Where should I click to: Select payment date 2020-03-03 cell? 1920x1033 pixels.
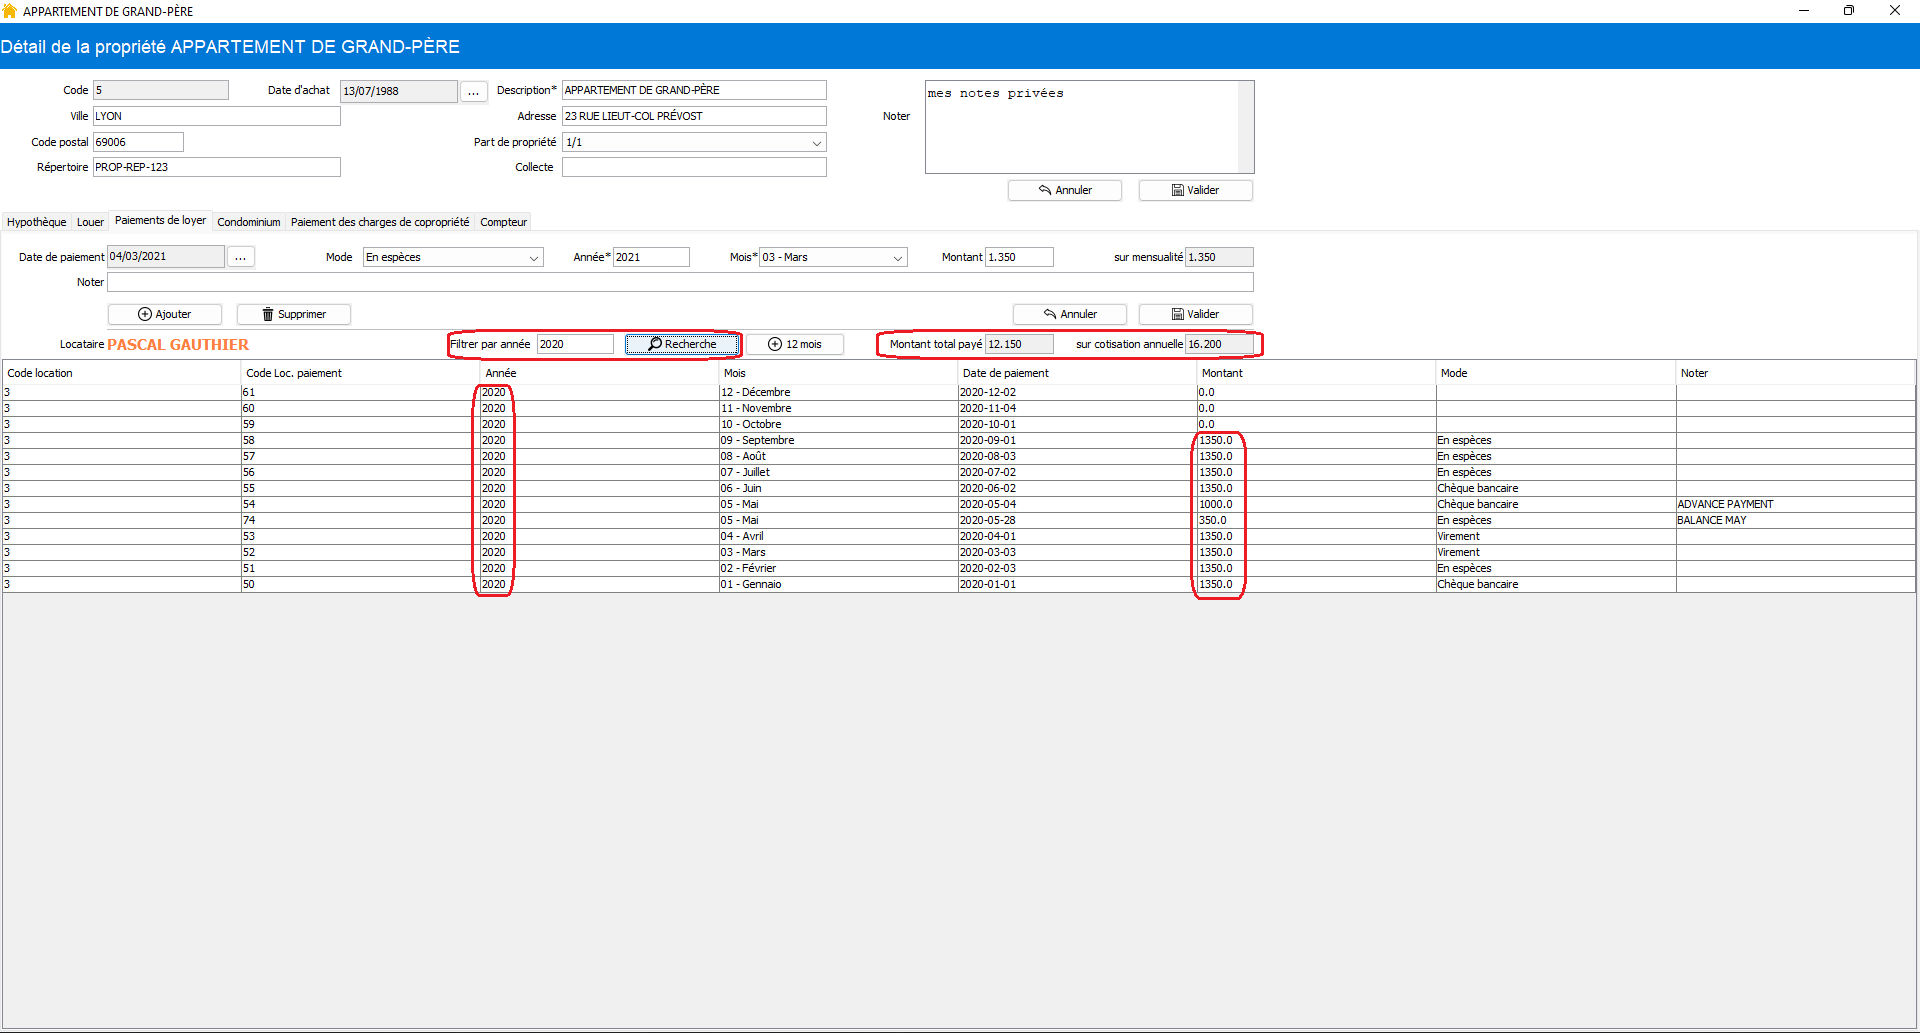(x=1077, y=552)
